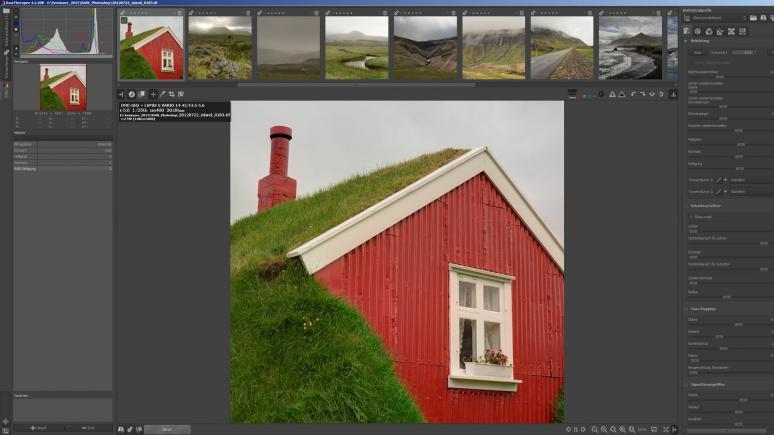
Task: Select the straighten tool icon
Action: 181,94
